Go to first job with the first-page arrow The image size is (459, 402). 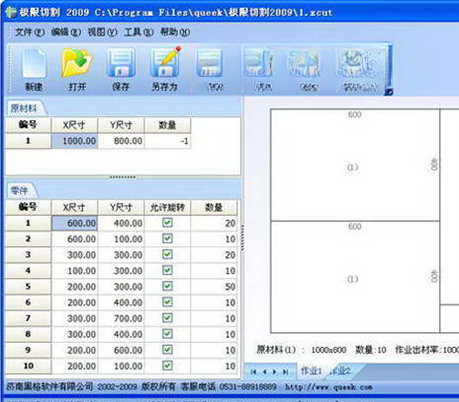point(253,371)
